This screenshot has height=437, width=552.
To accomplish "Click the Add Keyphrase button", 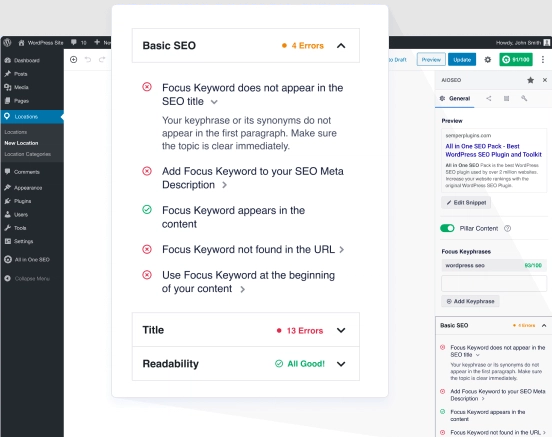I will (470, 301).
